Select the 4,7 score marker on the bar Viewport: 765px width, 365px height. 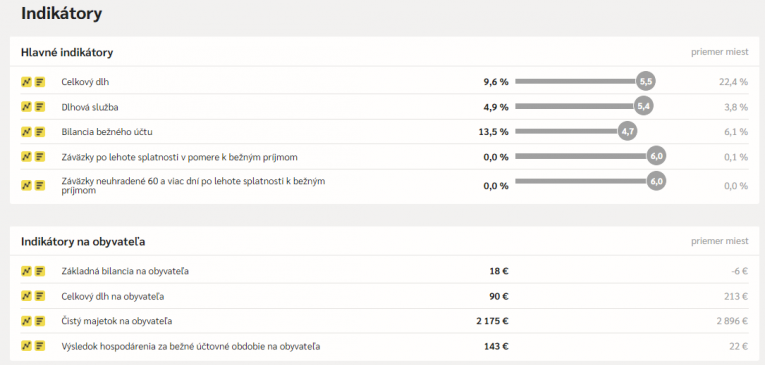627,131
